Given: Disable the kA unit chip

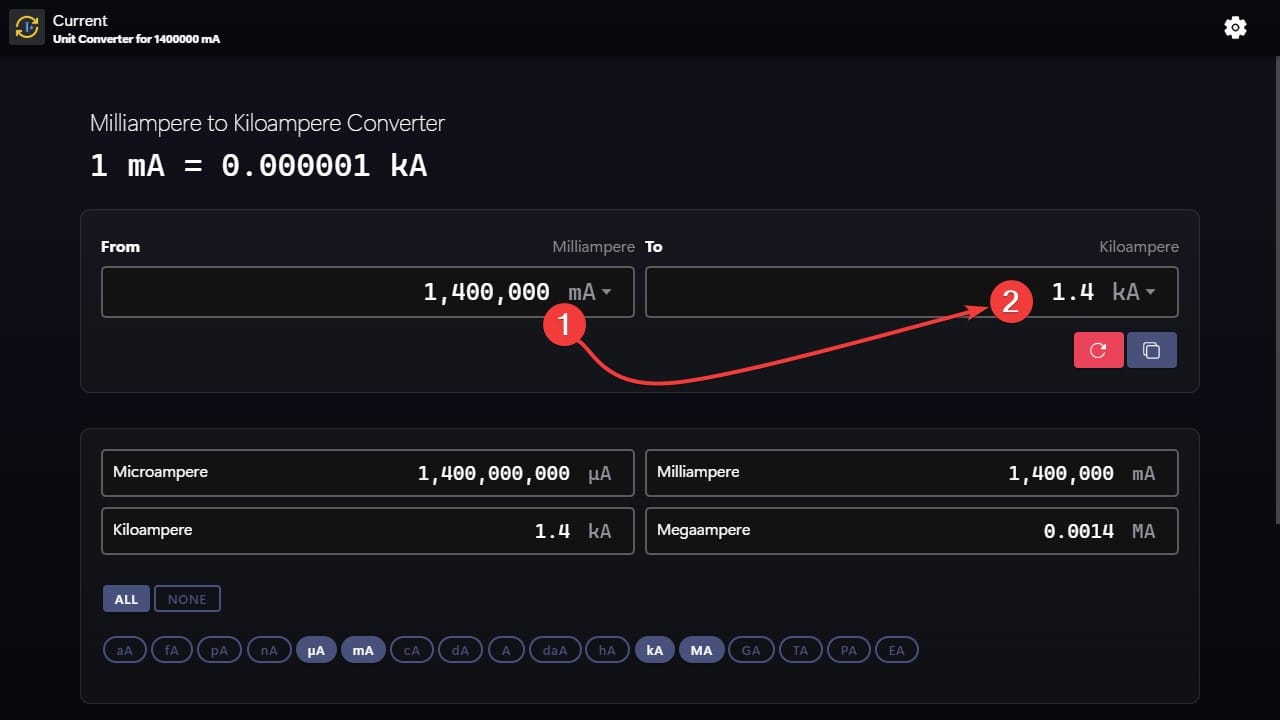Looking at the screenshot, I should (x=655, y=650).
